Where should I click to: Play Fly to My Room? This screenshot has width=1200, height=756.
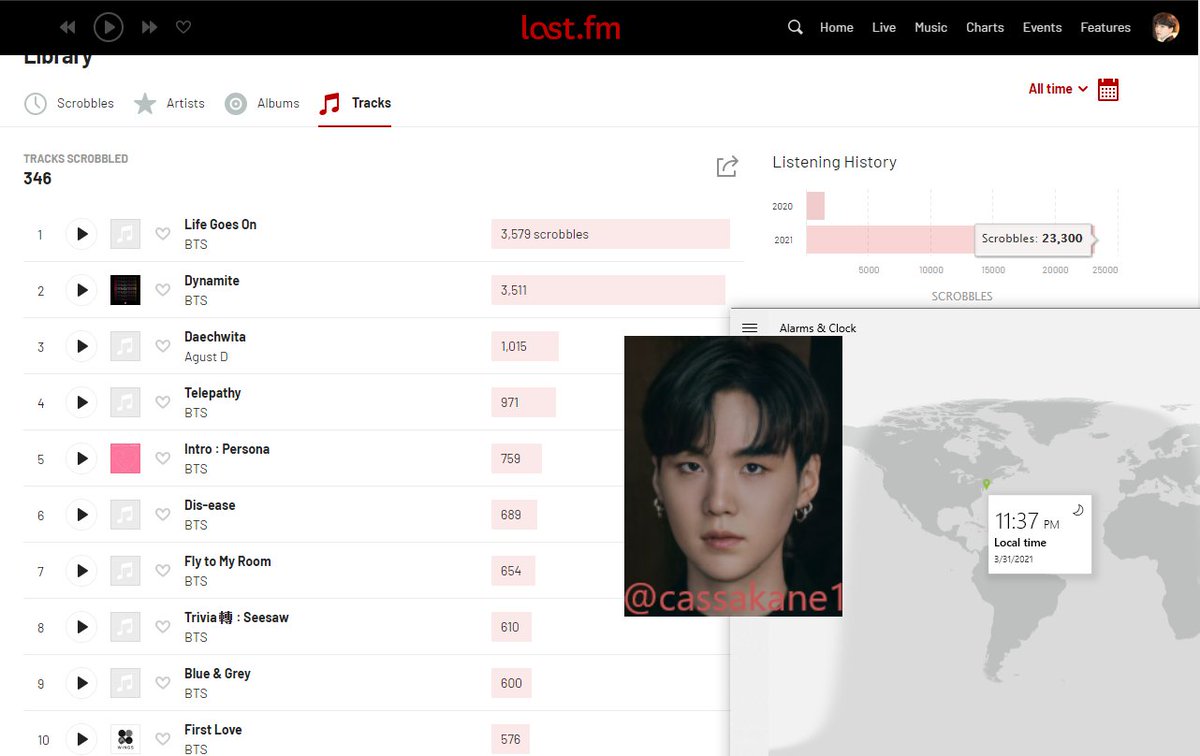click(x=81, y=570)
